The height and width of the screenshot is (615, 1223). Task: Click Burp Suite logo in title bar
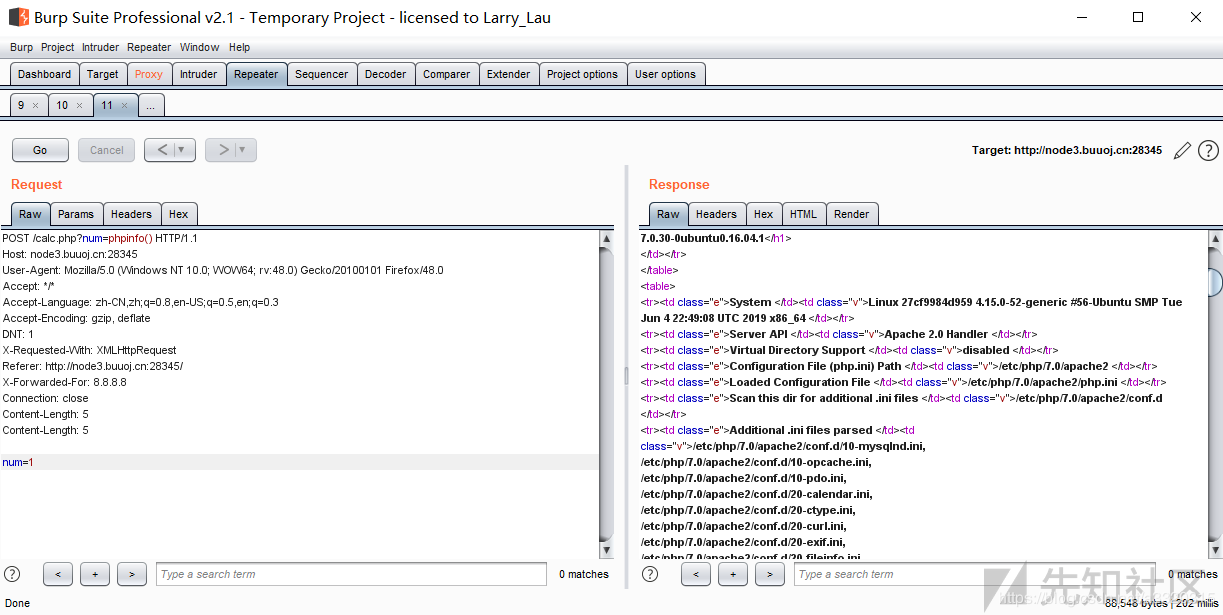tap(18, 17)
